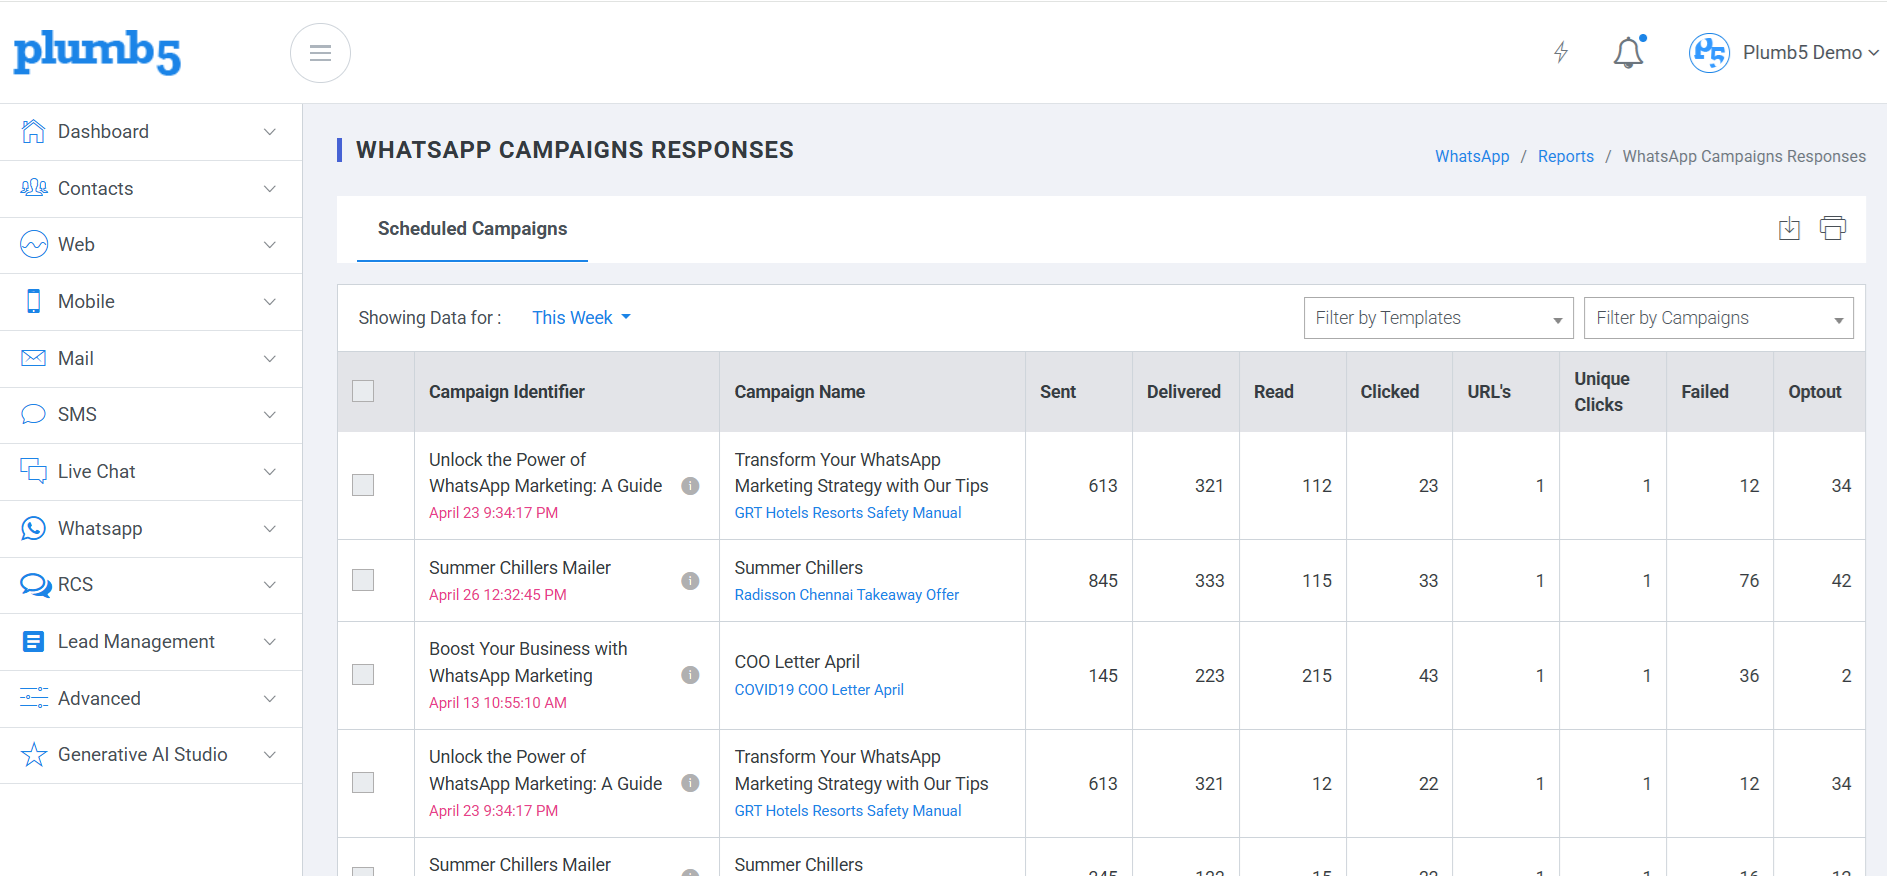Click the plumb5 logo
Viewport: 1887px width, 876px height.
click(97, 52)
